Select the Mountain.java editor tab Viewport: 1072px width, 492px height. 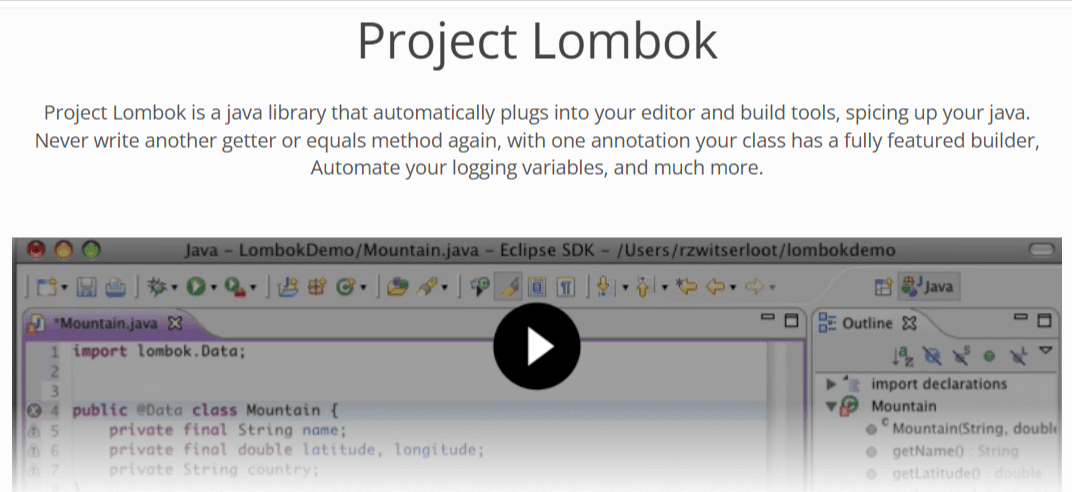click(107, 324)
